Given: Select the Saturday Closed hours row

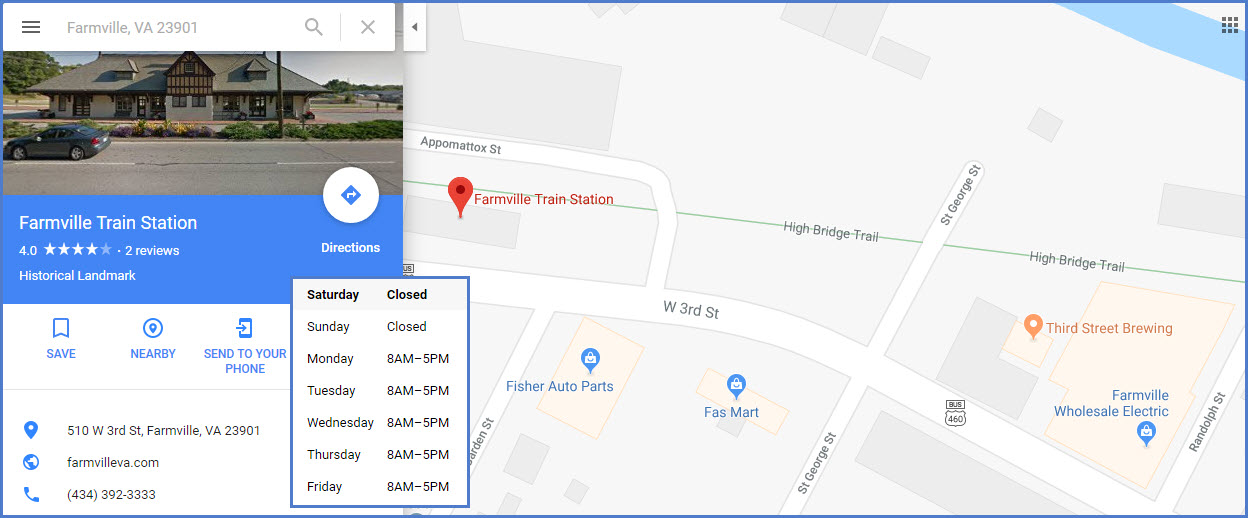Looking at the screenshot, I should (x=380, y=295).
